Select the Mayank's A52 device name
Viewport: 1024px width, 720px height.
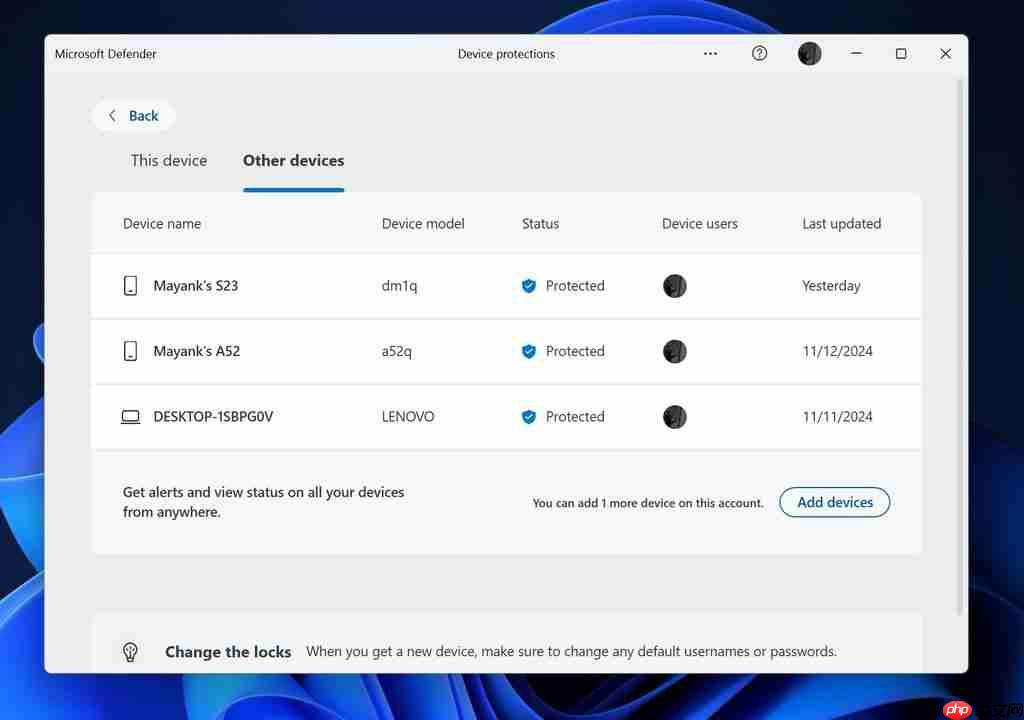[x=197, y=351]
